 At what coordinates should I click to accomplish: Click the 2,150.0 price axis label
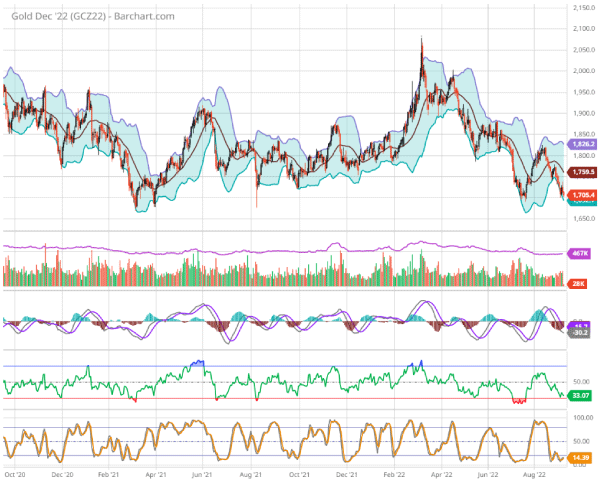point(583,9)
